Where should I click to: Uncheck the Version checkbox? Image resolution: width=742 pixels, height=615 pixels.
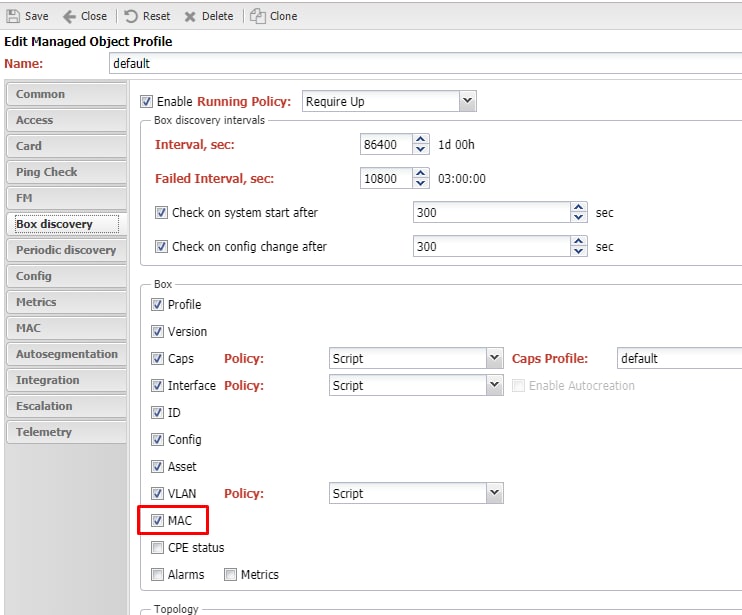point(157,331)
